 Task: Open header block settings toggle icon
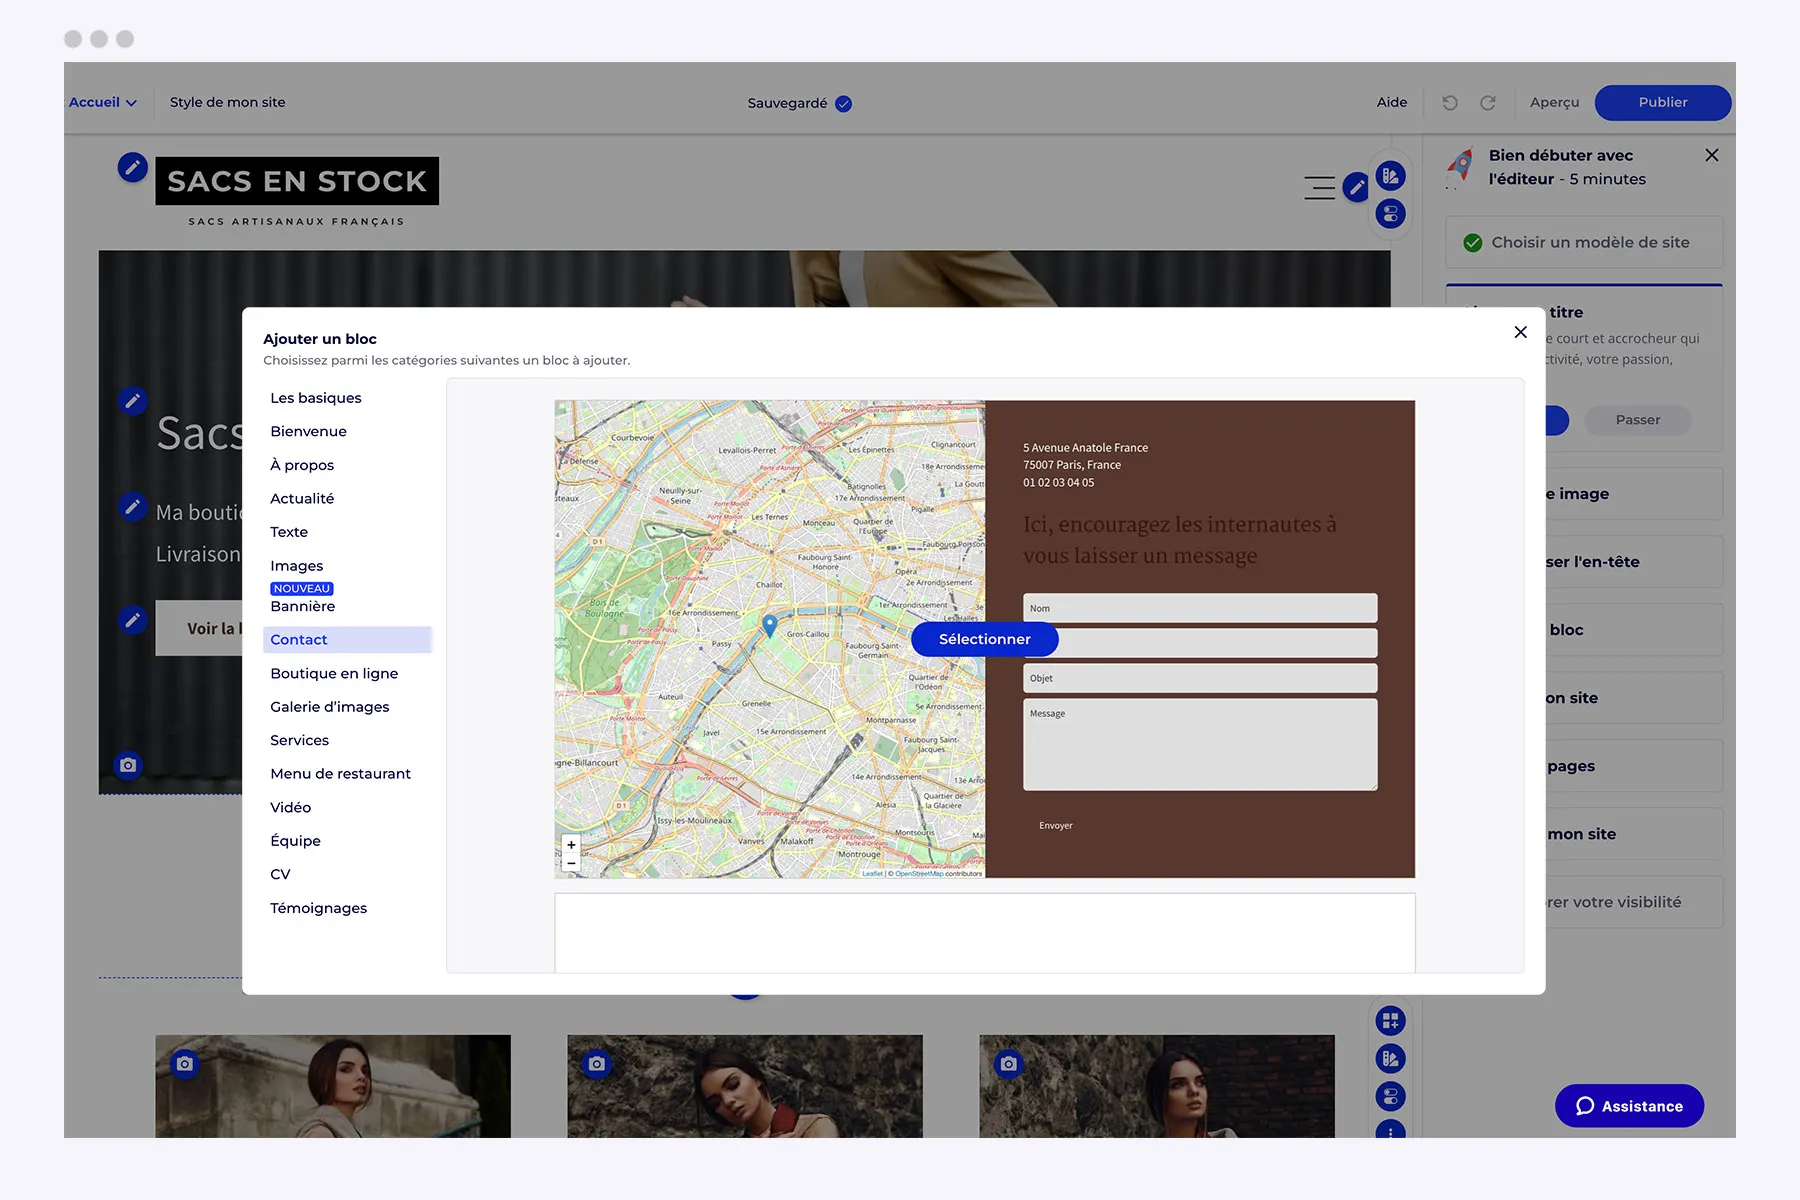tap(1390, 214)
